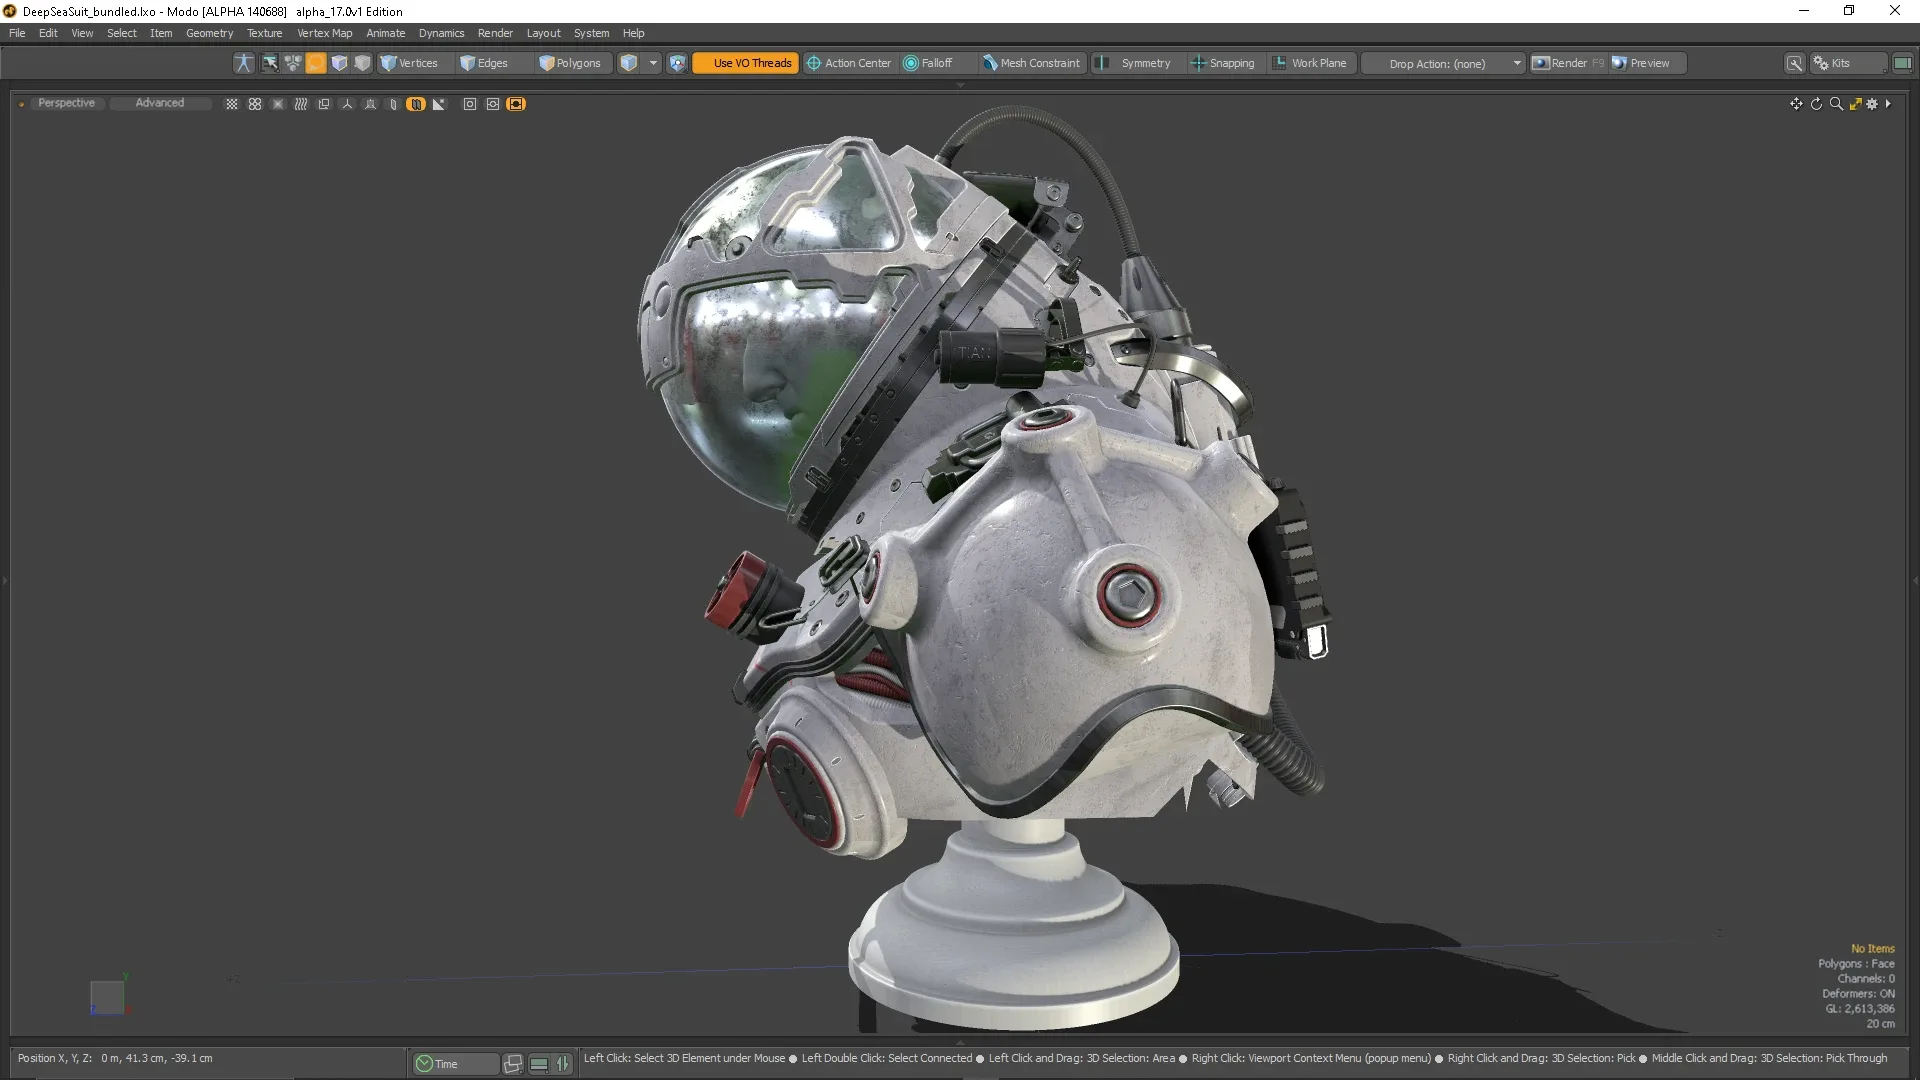Click the three-pronged axis icon in the viewport toolbar
Image resolution: width=1920 pixels, height=1080 pixels.
(x=347, y=104)
